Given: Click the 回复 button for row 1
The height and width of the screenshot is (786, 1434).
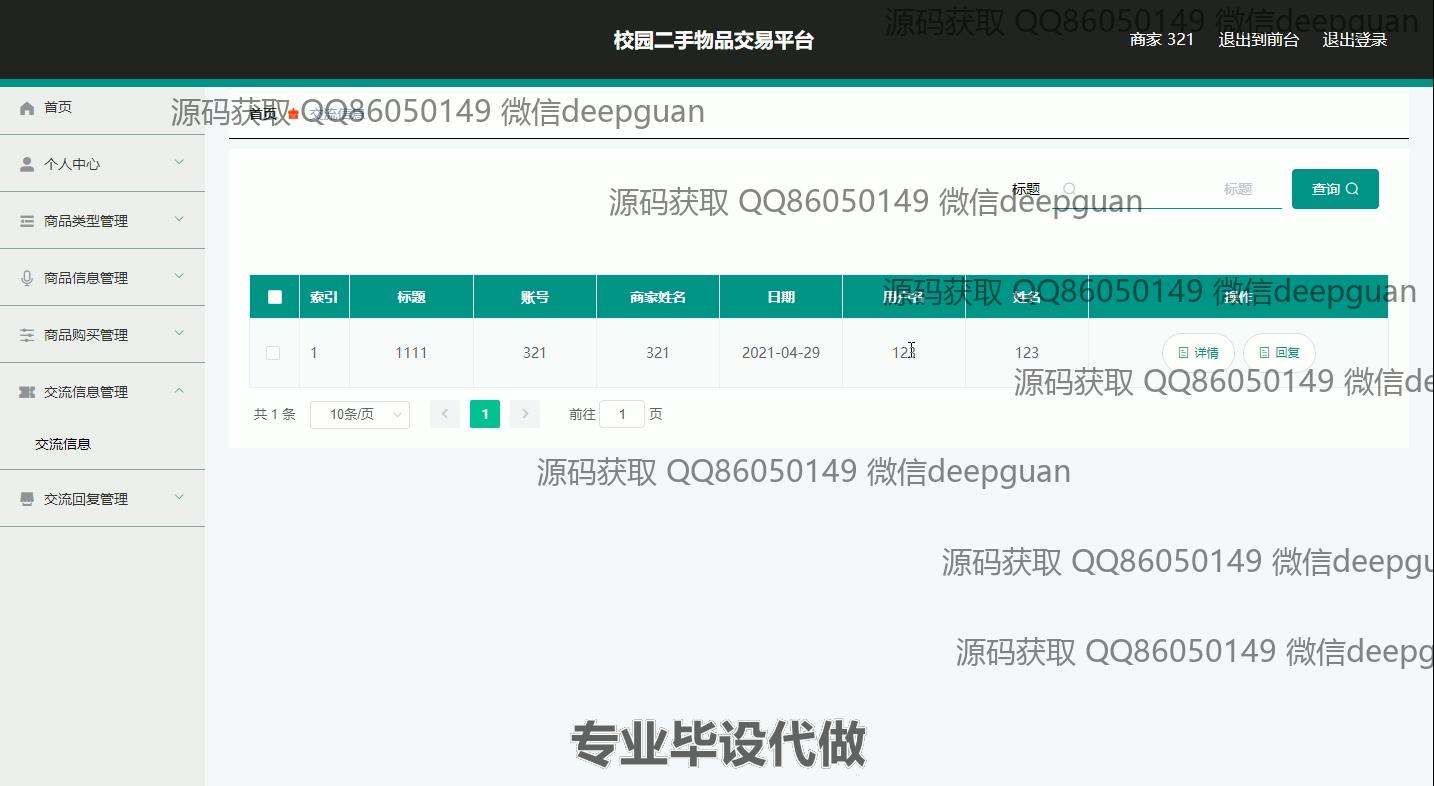Looking at the screenshot, I should pyautogui.click(x=1279, y=353).
